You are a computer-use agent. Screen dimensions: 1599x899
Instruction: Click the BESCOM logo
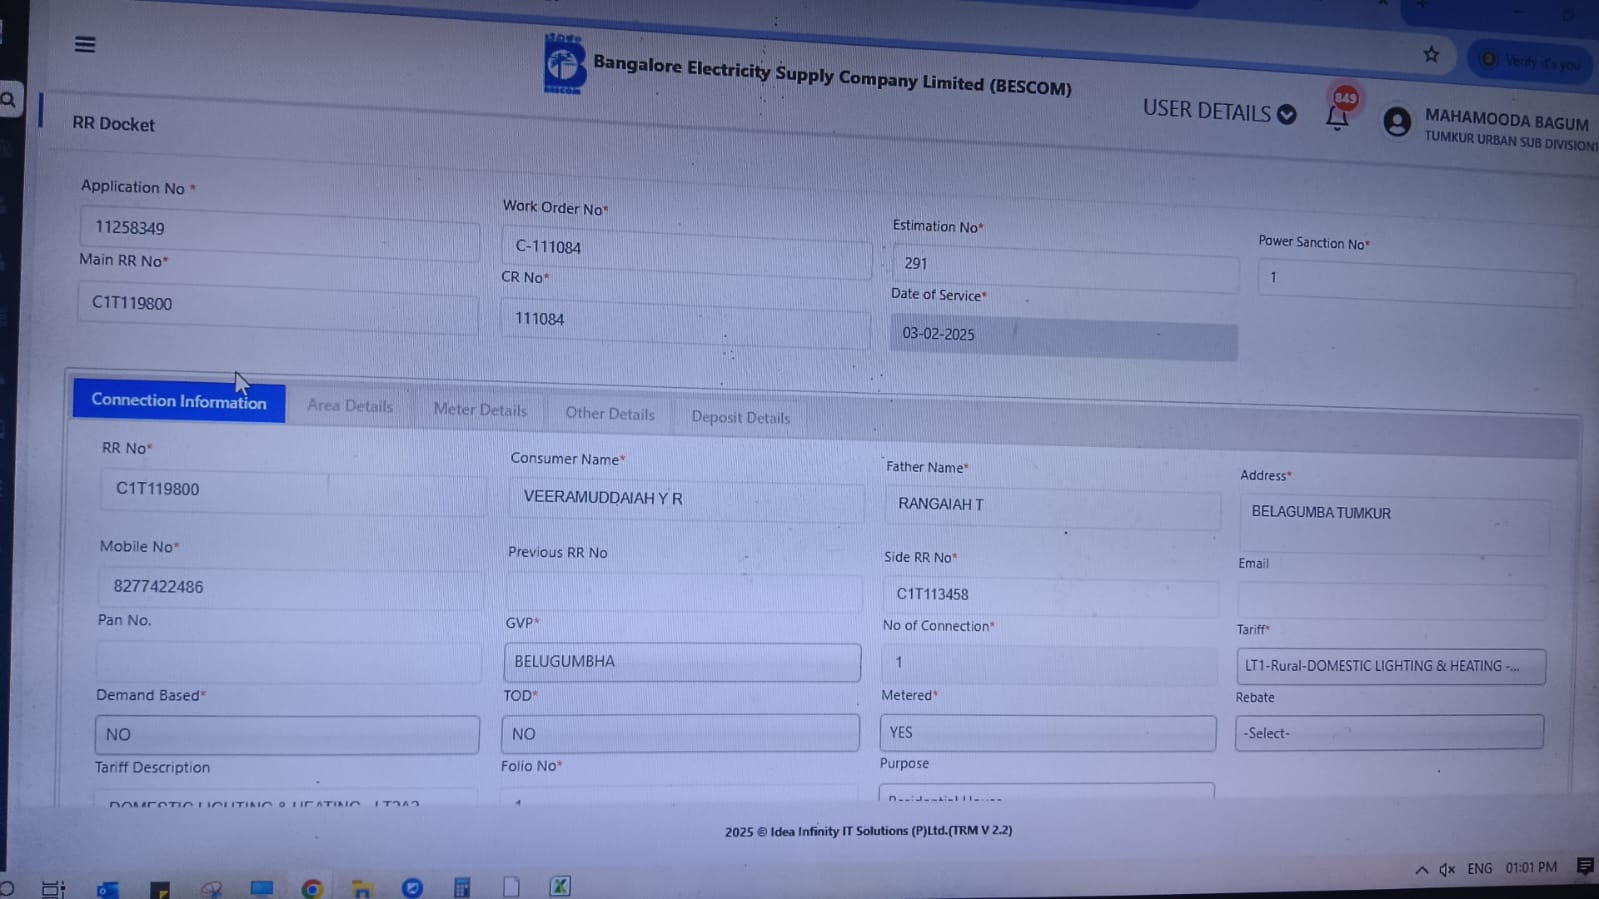[x=564, y=63]
